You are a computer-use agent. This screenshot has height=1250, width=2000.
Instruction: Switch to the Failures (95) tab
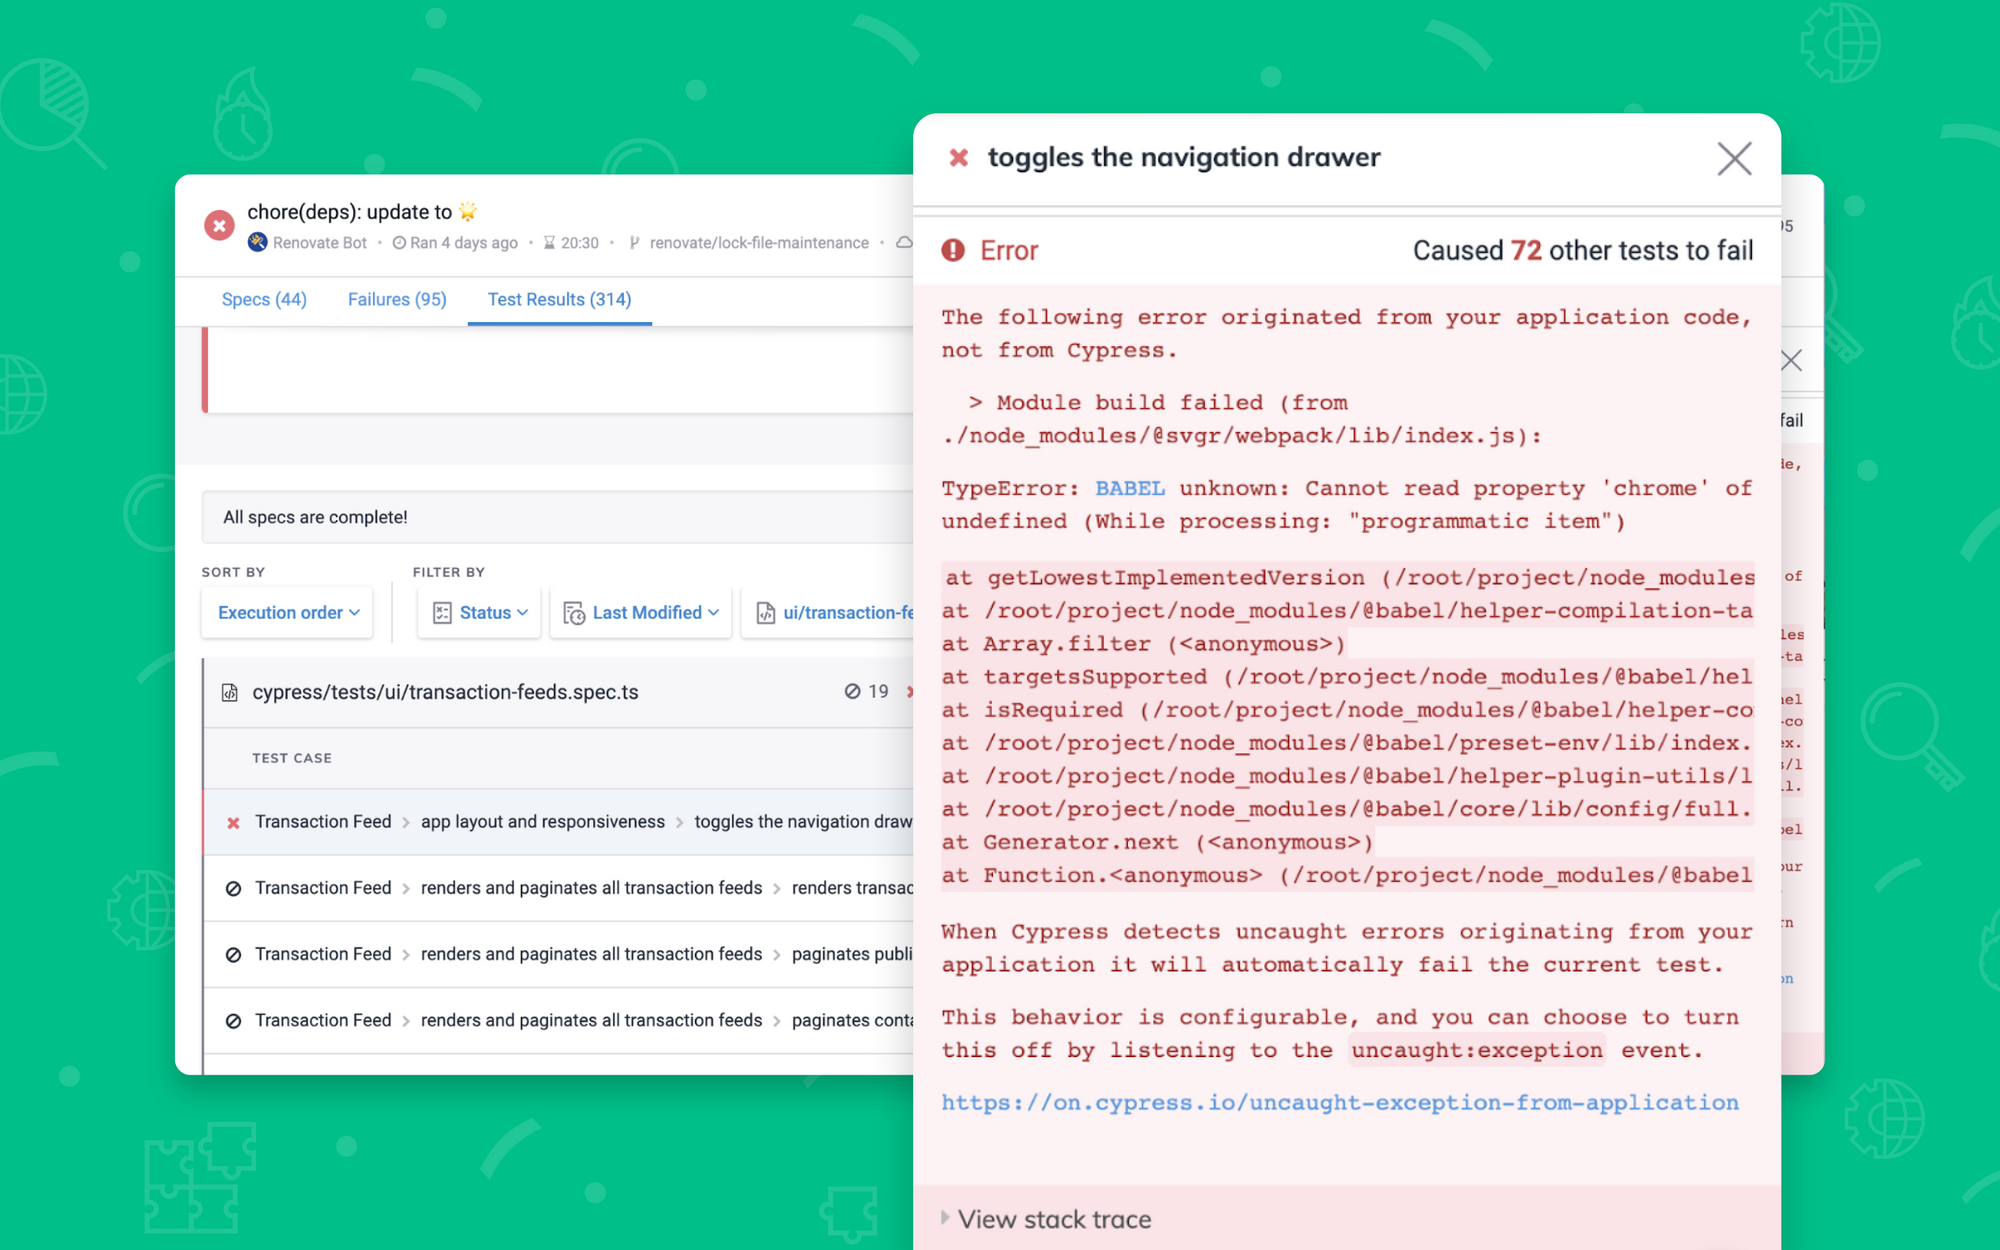397,299
